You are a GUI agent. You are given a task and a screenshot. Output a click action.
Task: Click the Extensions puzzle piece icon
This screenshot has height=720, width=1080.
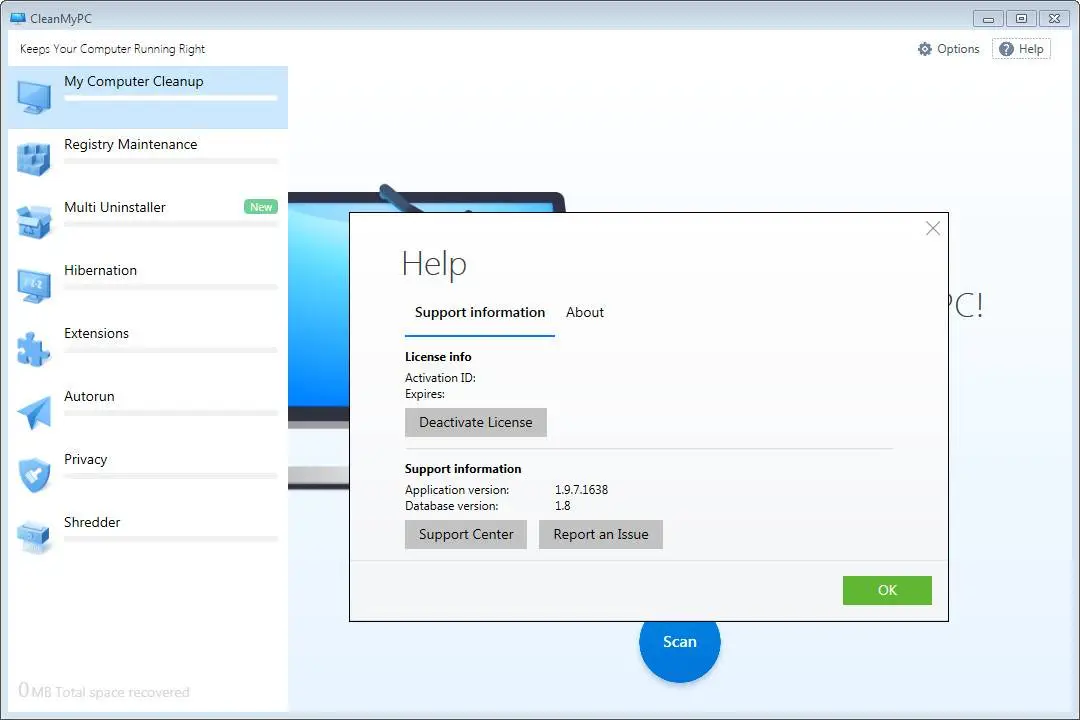pos(34,349)
